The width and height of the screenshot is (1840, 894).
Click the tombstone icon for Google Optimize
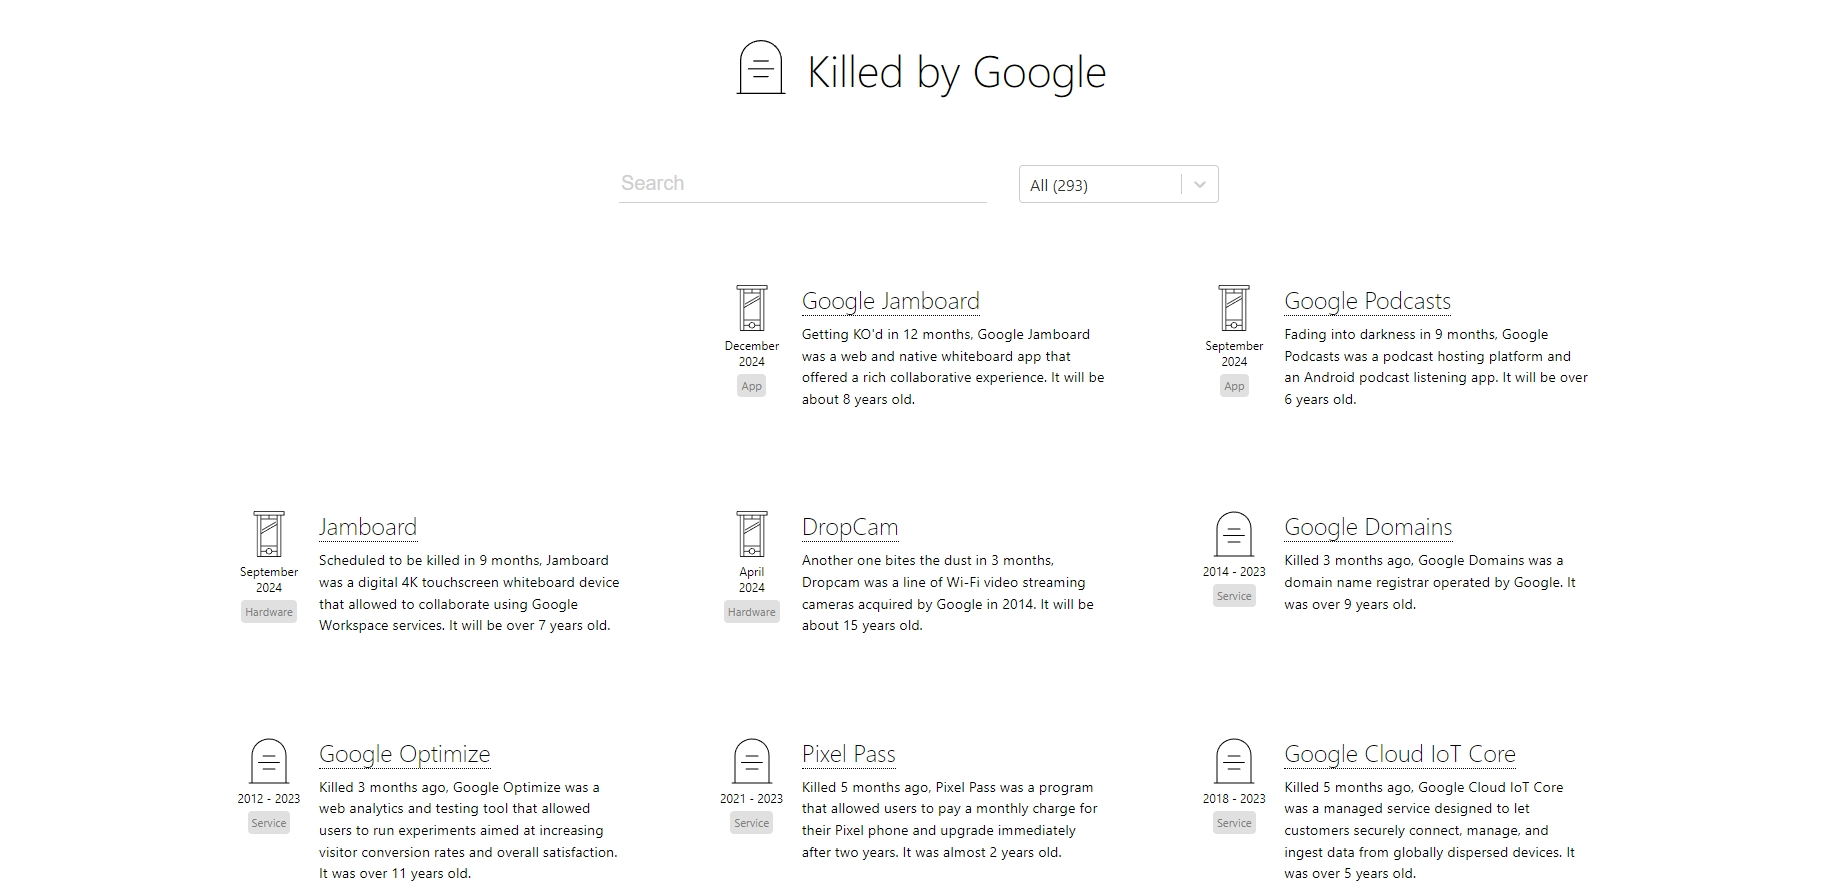pos(269,761)
